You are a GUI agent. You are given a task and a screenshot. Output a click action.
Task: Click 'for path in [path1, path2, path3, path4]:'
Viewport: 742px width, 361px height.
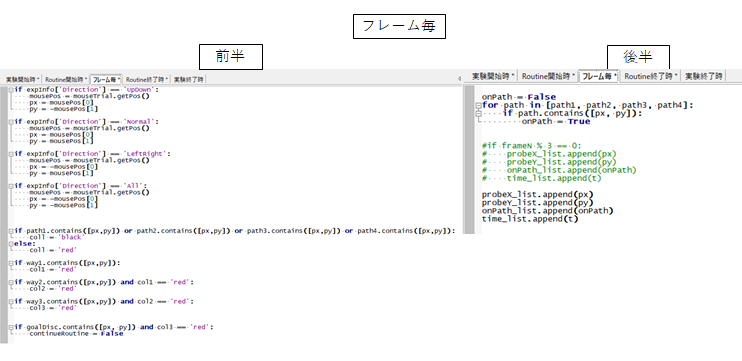click(x=588, y=105)
